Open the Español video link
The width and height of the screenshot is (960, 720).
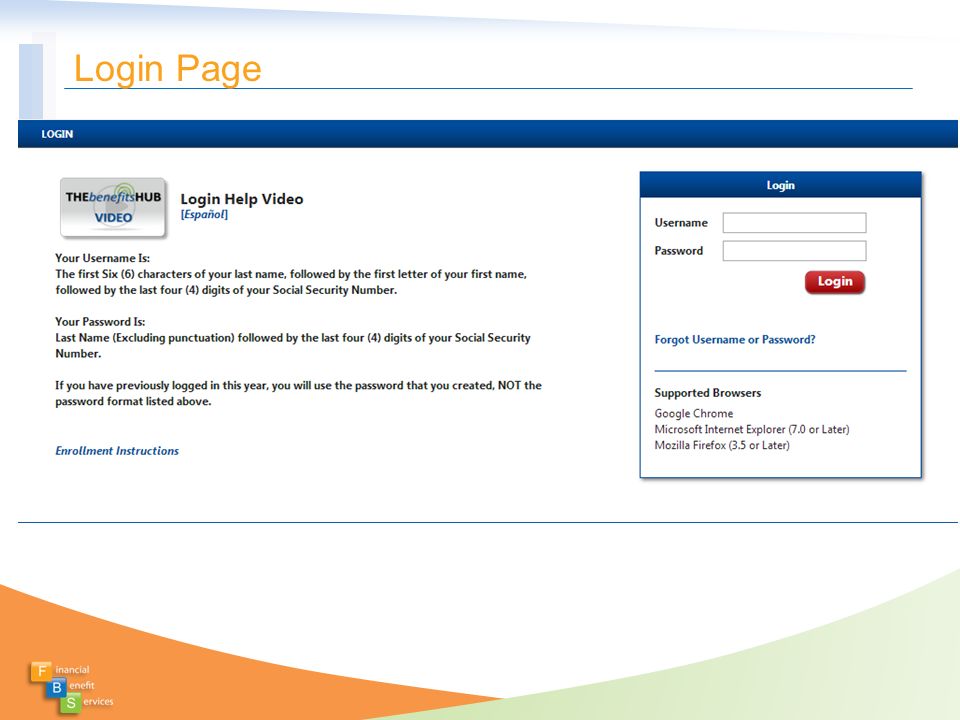(204, 214)
